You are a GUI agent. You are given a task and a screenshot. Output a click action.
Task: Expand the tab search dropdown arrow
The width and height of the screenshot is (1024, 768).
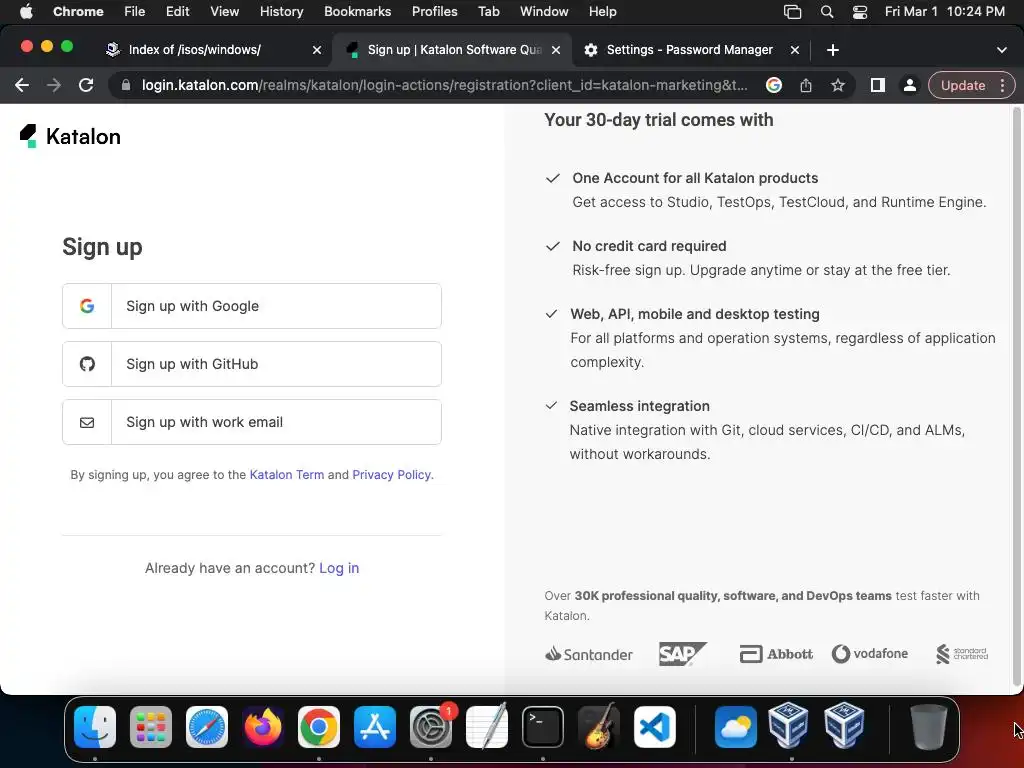pyautogui.click(x=1001, y=50)
